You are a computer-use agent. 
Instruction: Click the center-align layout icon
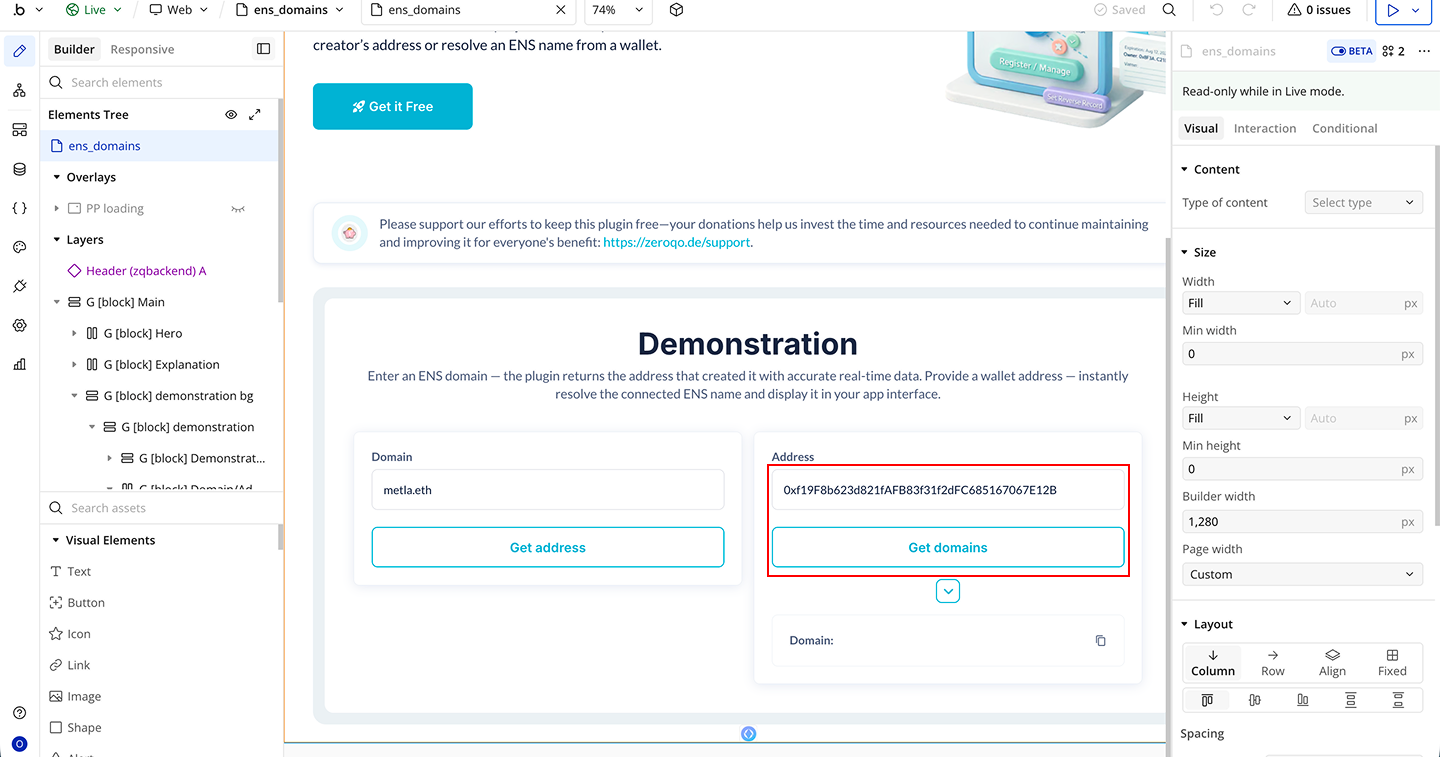click(1255, 700)
